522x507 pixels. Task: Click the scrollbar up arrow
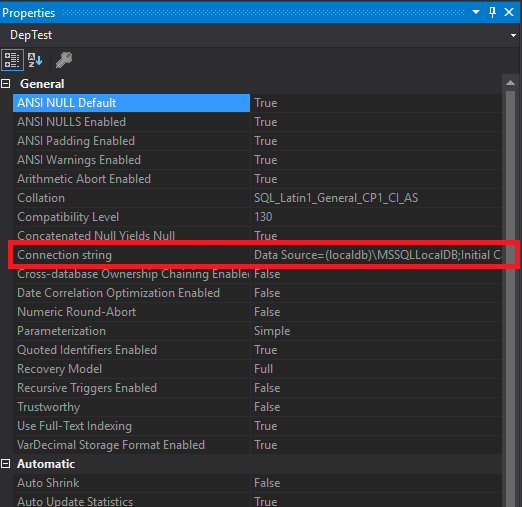coord(510,83)
